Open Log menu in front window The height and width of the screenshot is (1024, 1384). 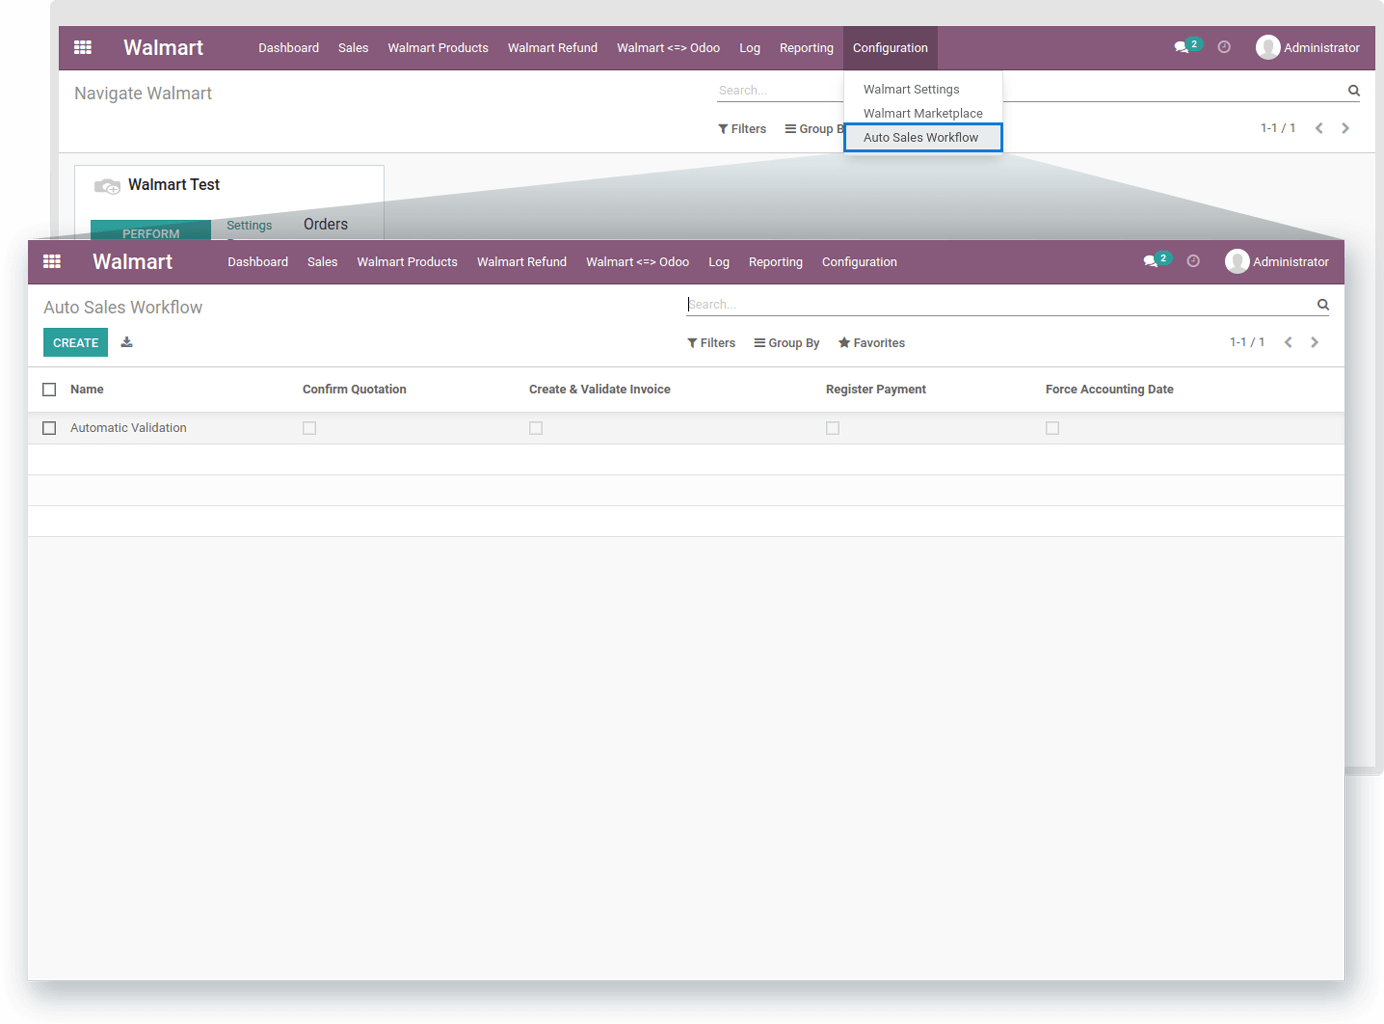coord(719,262)
